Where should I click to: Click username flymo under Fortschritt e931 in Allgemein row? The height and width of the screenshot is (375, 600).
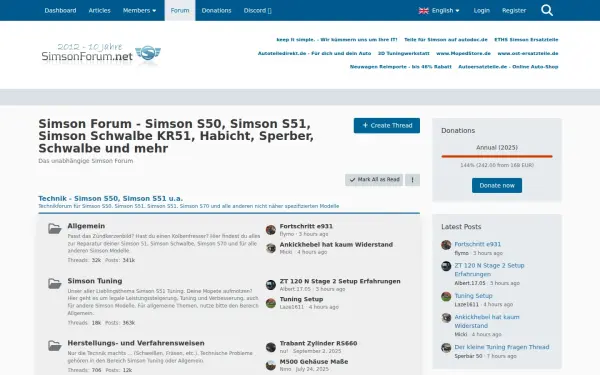tap(287, 234)
